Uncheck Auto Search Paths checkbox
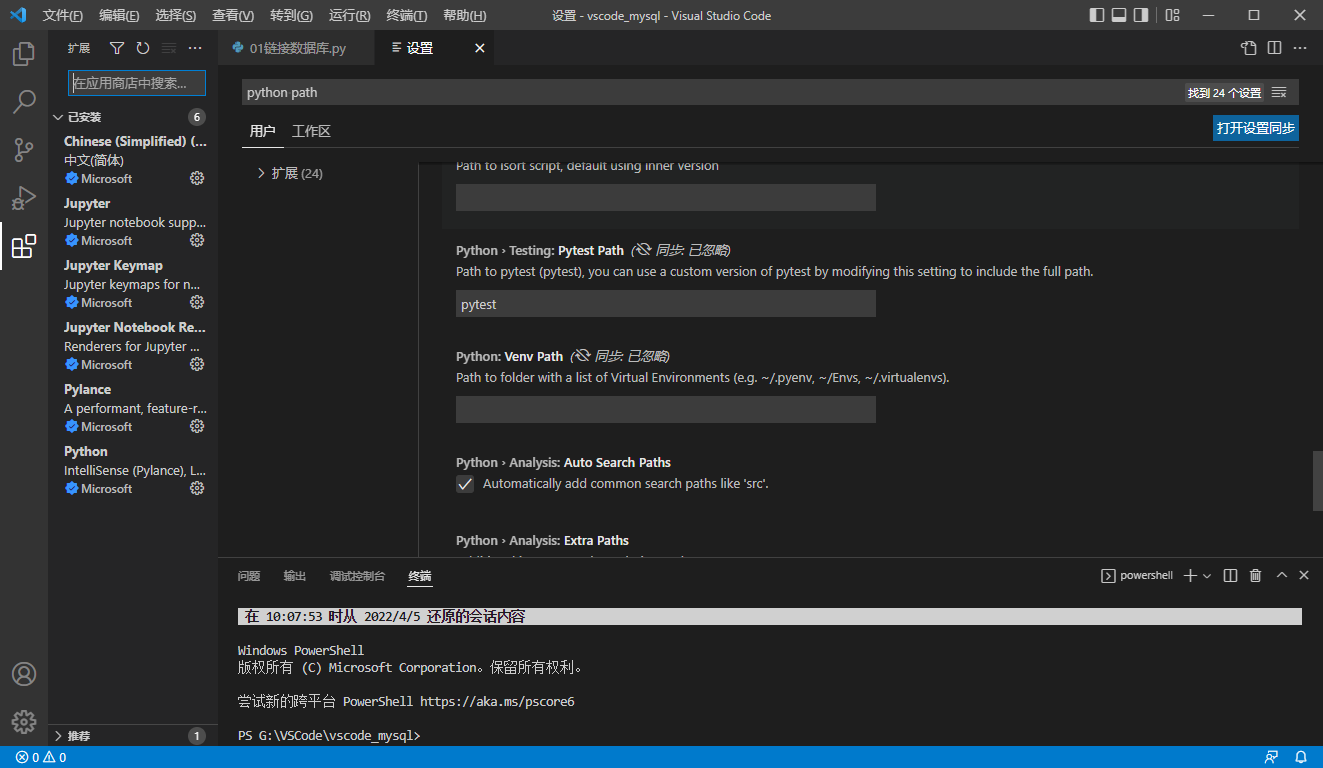 tap(465, 484)
